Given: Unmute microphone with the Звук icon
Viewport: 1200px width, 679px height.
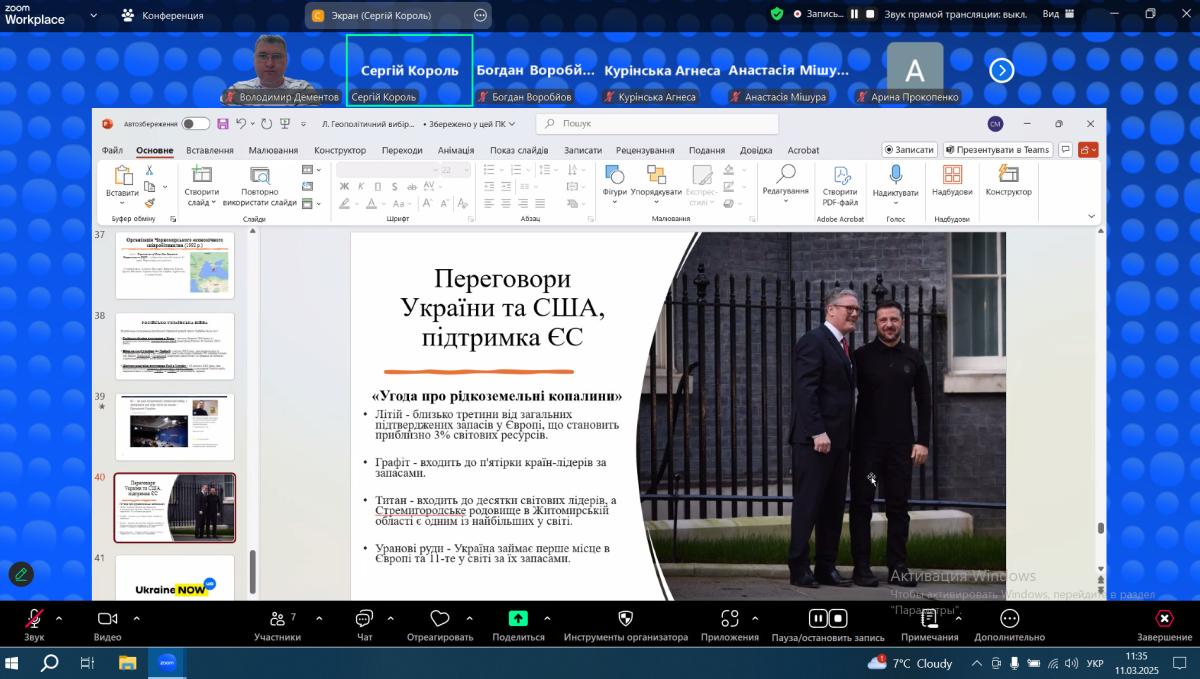Looking at the screenshot, I should pos(34,619).
